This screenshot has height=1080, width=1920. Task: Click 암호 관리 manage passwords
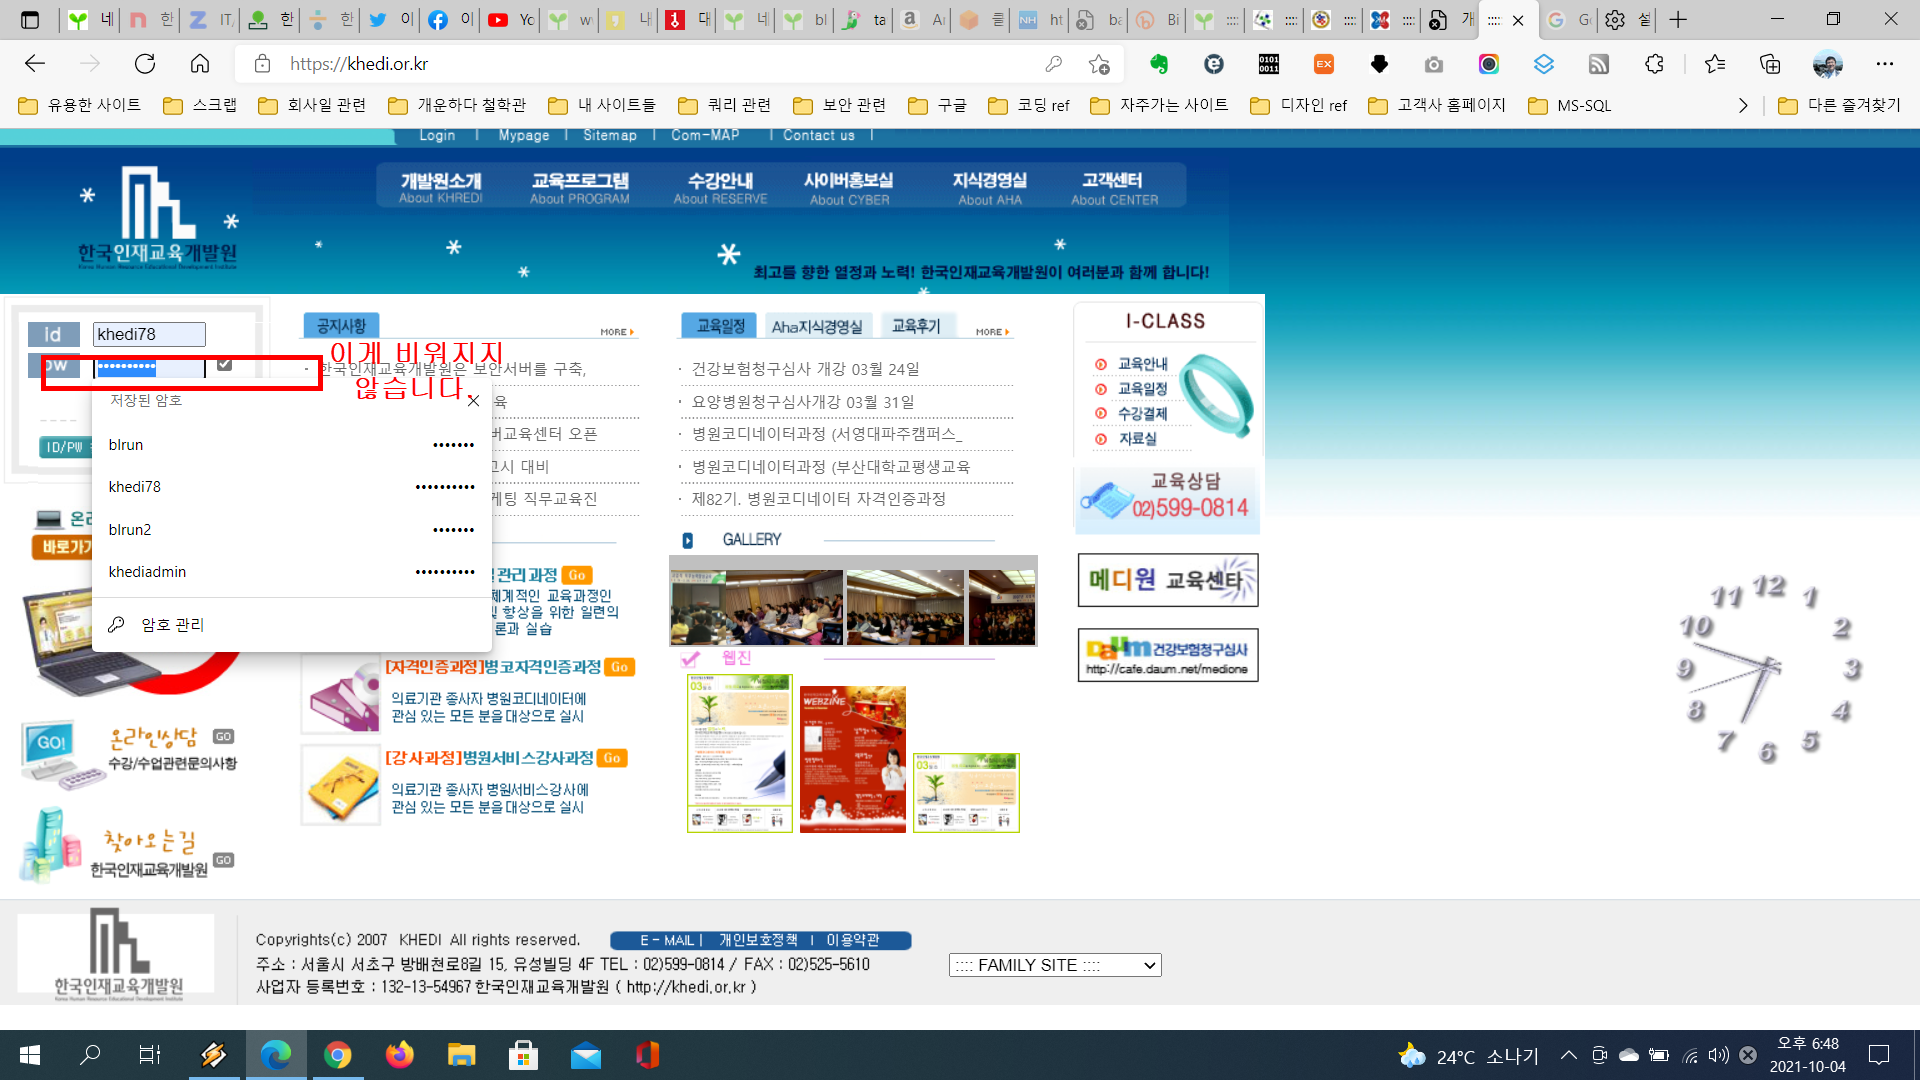(172, 625)
